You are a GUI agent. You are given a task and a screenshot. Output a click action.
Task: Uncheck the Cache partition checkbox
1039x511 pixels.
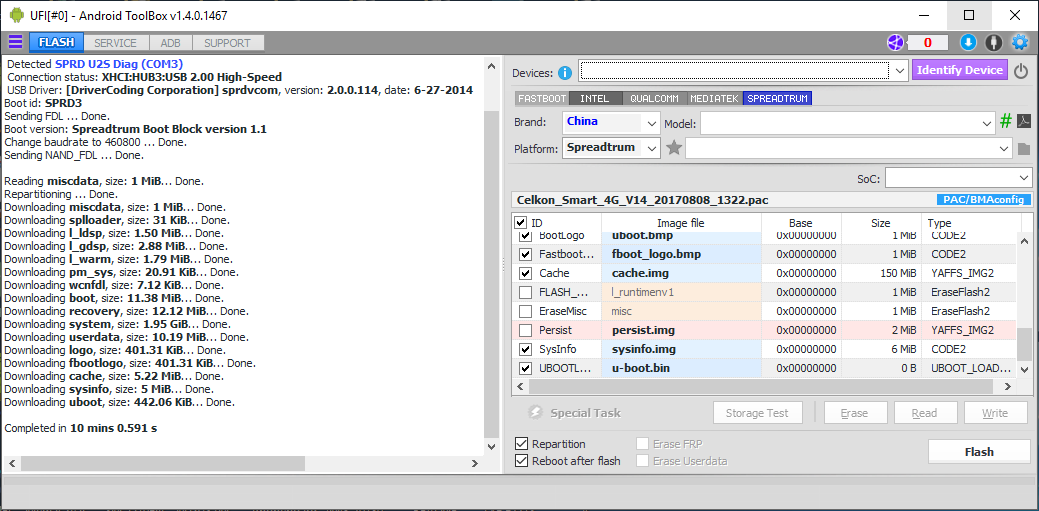click(x=525, y=273)
